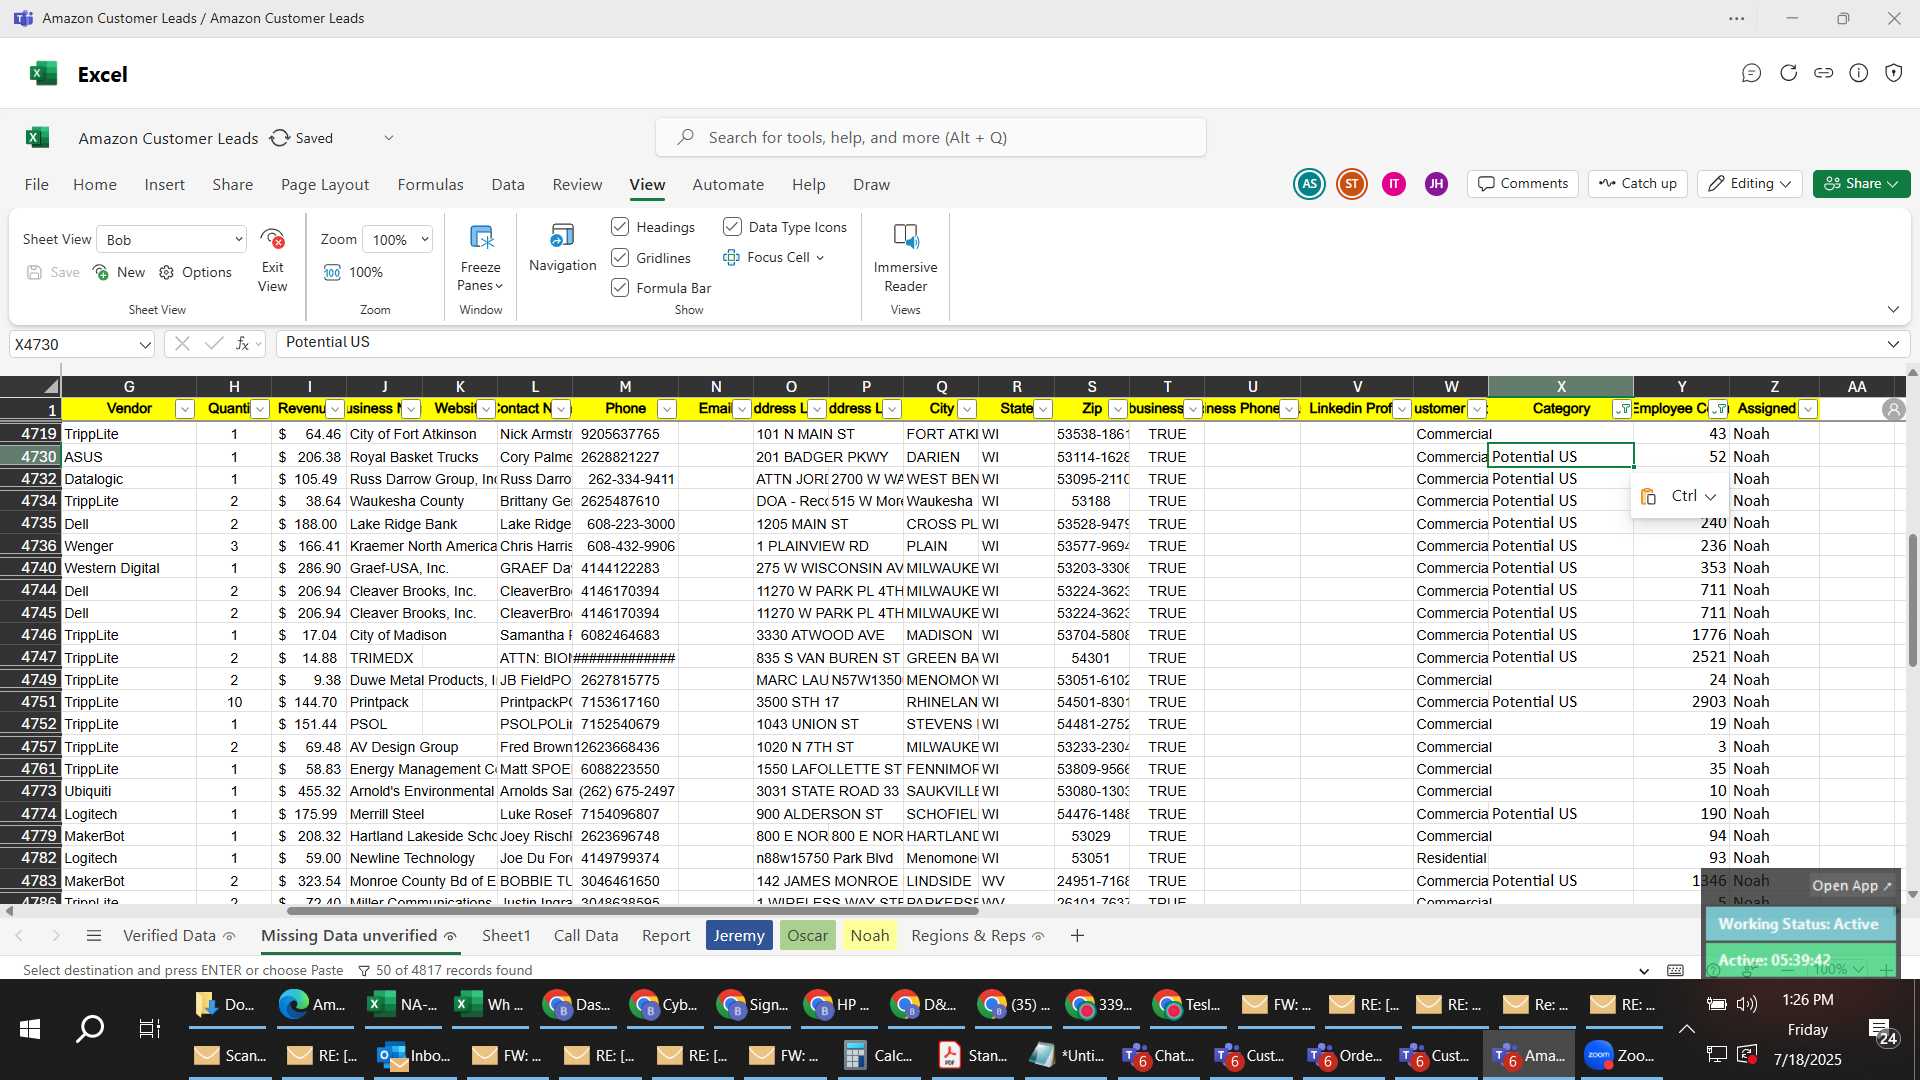Expand the ribbon display options chevron
The height and width of the screenshot is (1080, 1920).
1893,309
